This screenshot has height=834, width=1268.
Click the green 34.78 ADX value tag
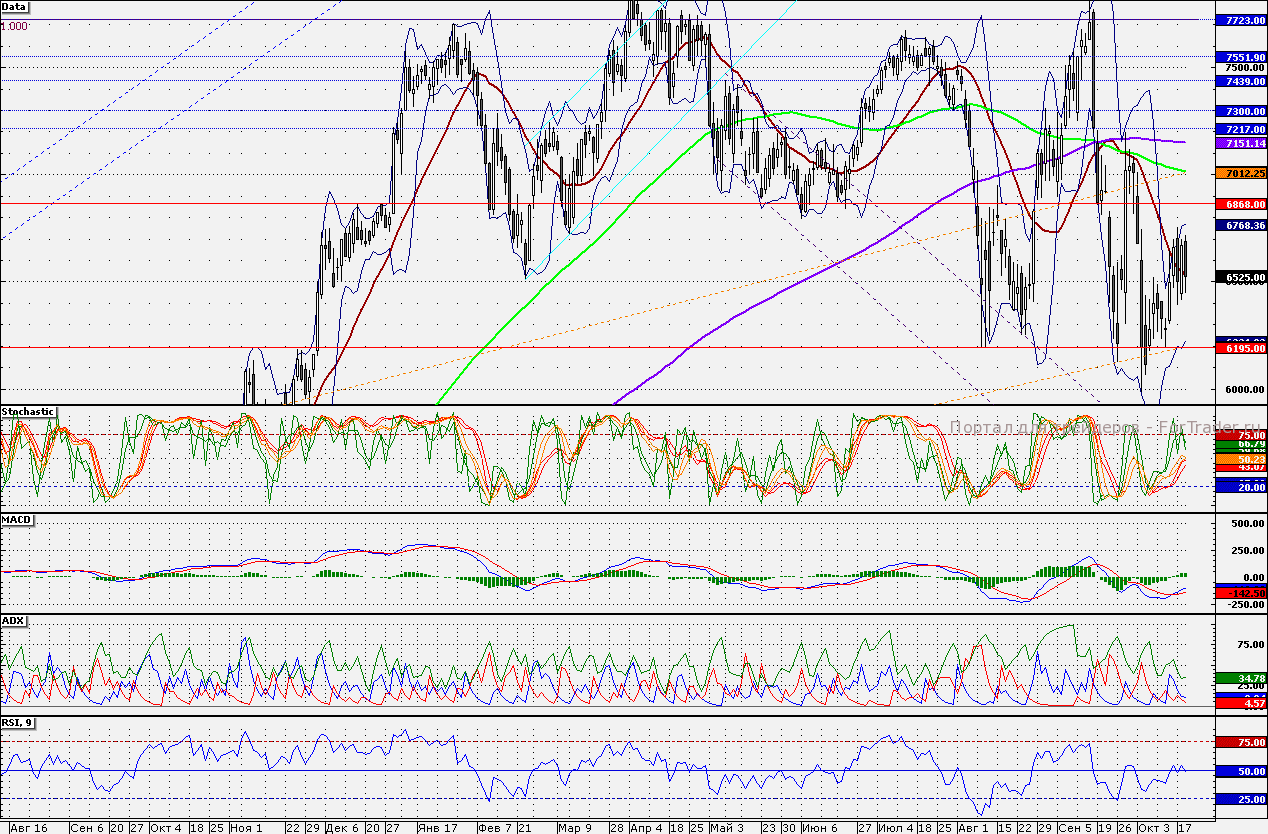coord(1239,678)
